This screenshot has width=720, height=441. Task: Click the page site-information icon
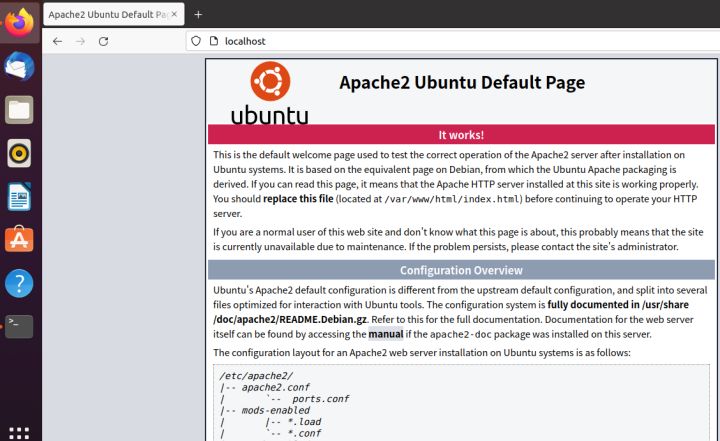click(214, 41)
